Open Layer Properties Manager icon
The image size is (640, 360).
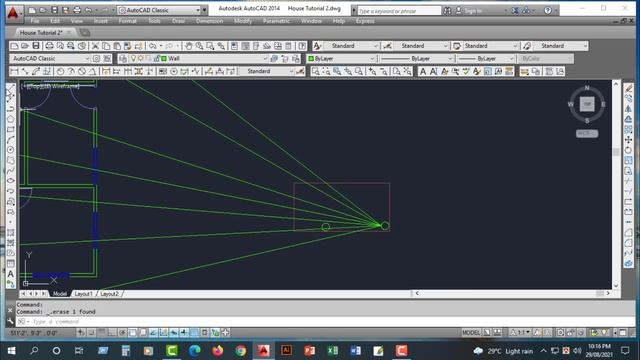(x=123, y=59)
